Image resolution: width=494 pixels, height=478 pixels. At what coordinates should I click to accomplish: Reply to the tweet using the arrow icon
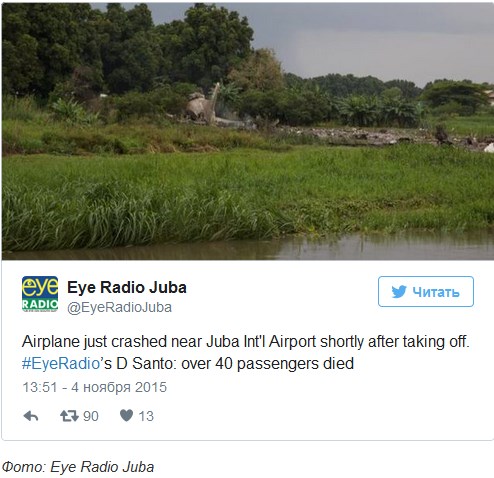click(31, 416)
